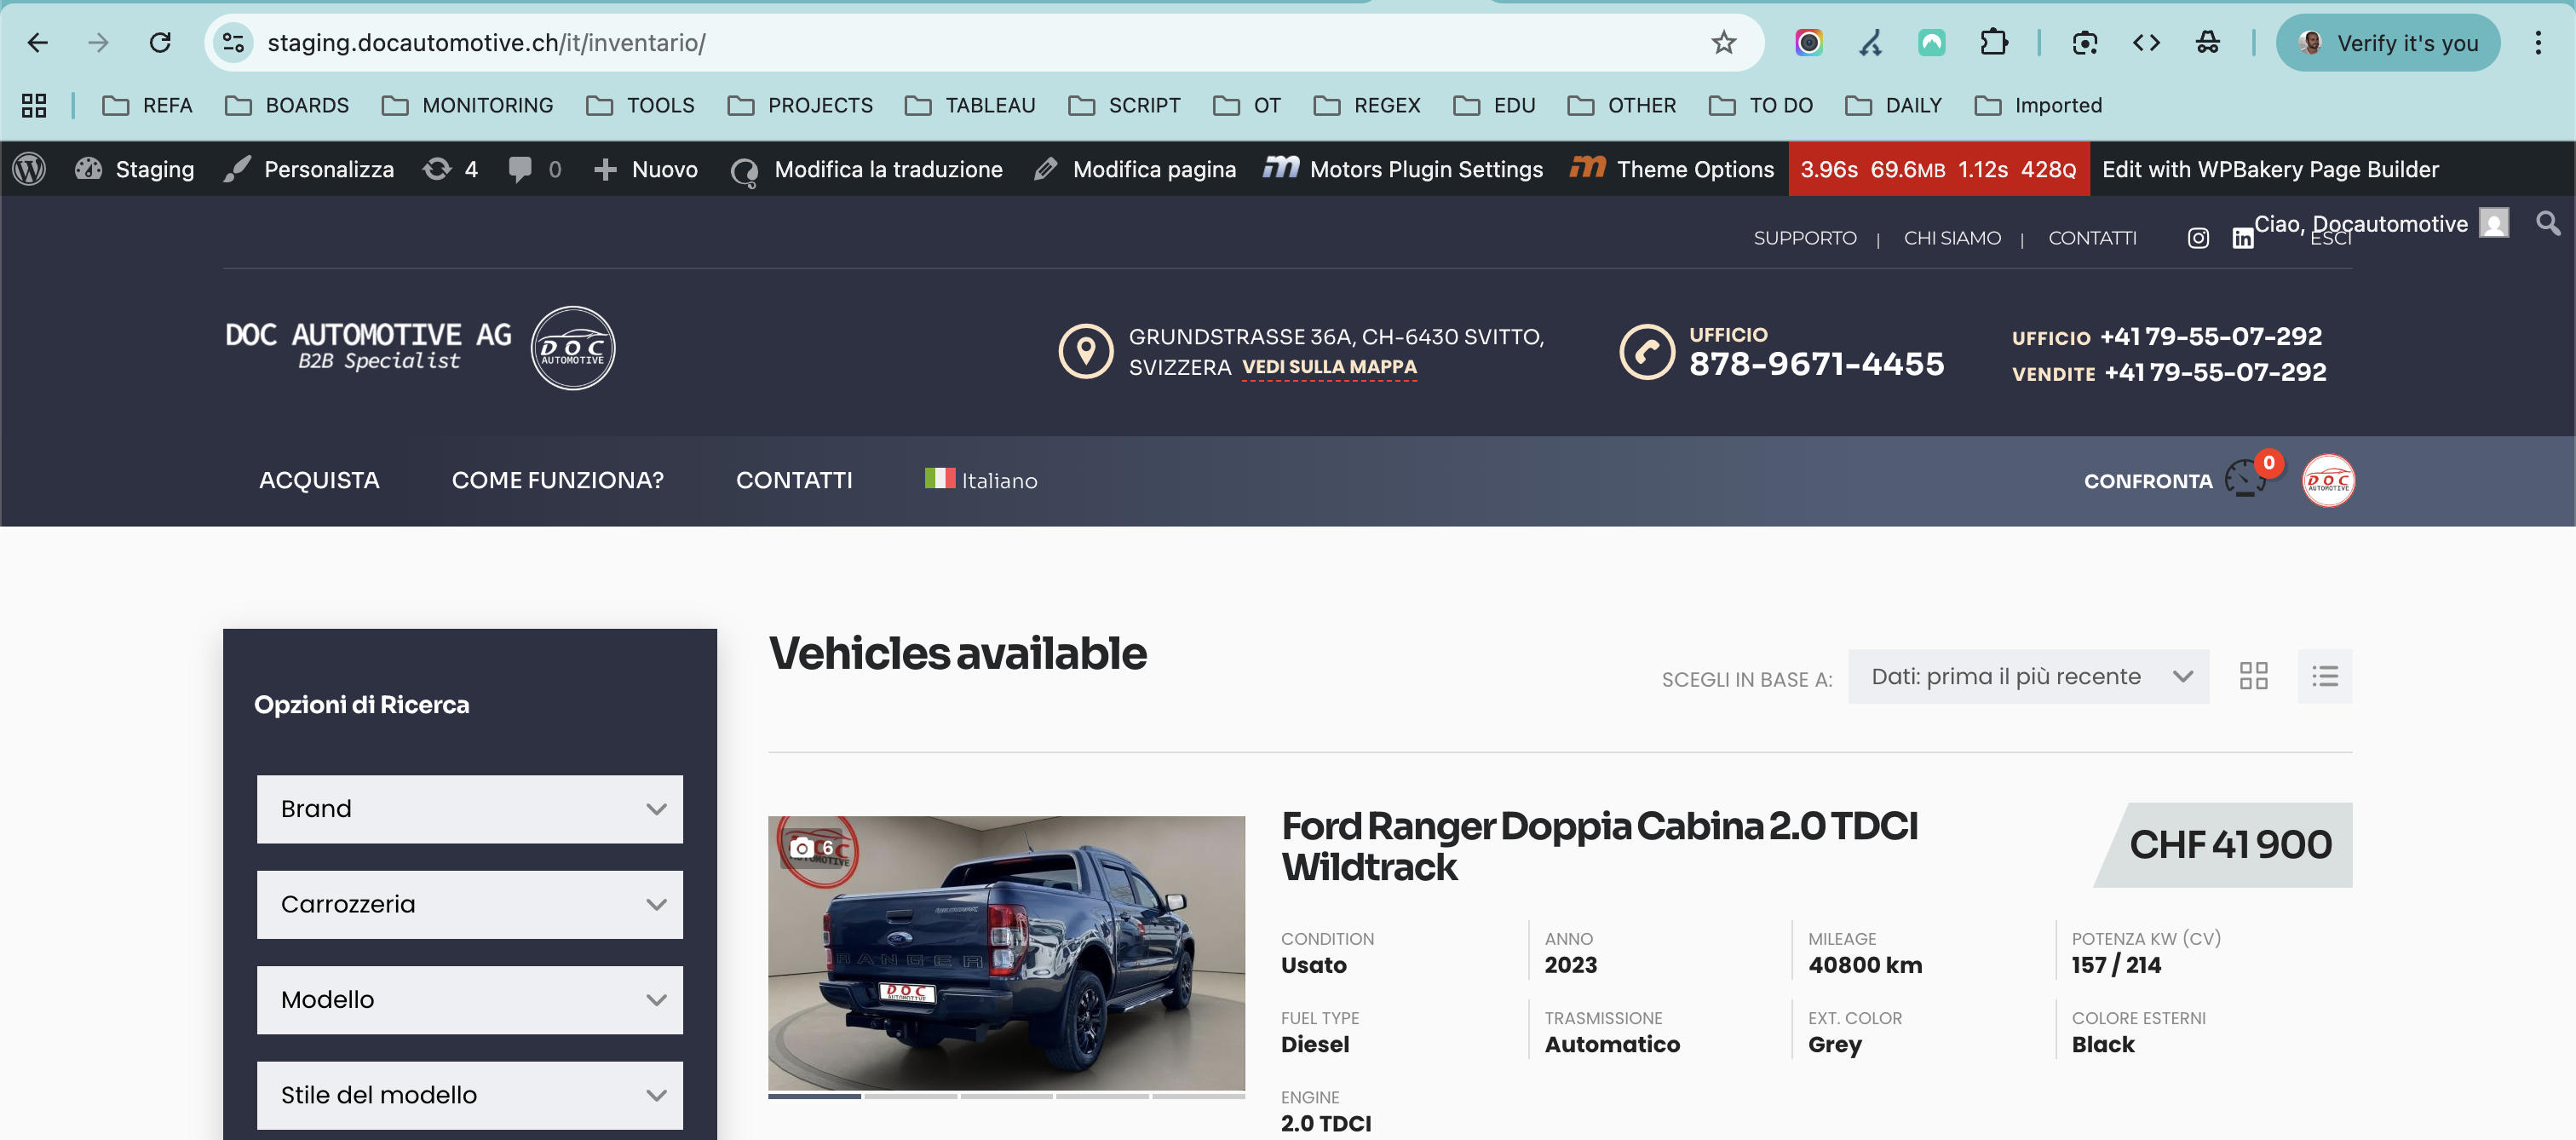The height and width of the screenshot is (1140, 2576).
Task: Expand the Modello filter dropdown
Action: pos(470,999)
